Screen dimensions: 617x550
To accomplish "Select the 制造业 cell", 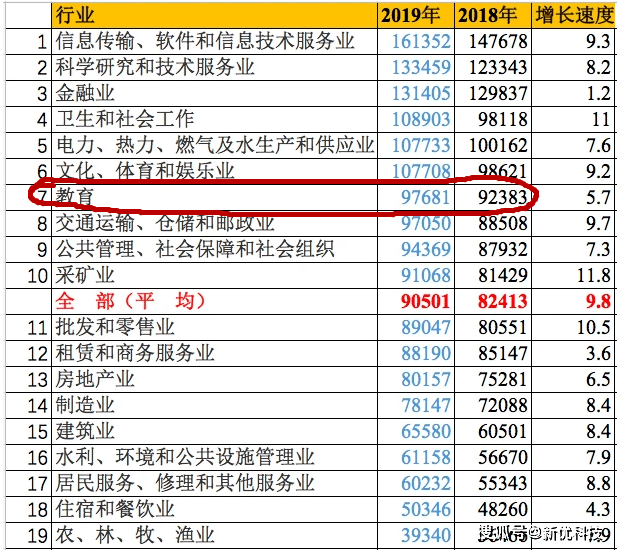I will point(214,405).
